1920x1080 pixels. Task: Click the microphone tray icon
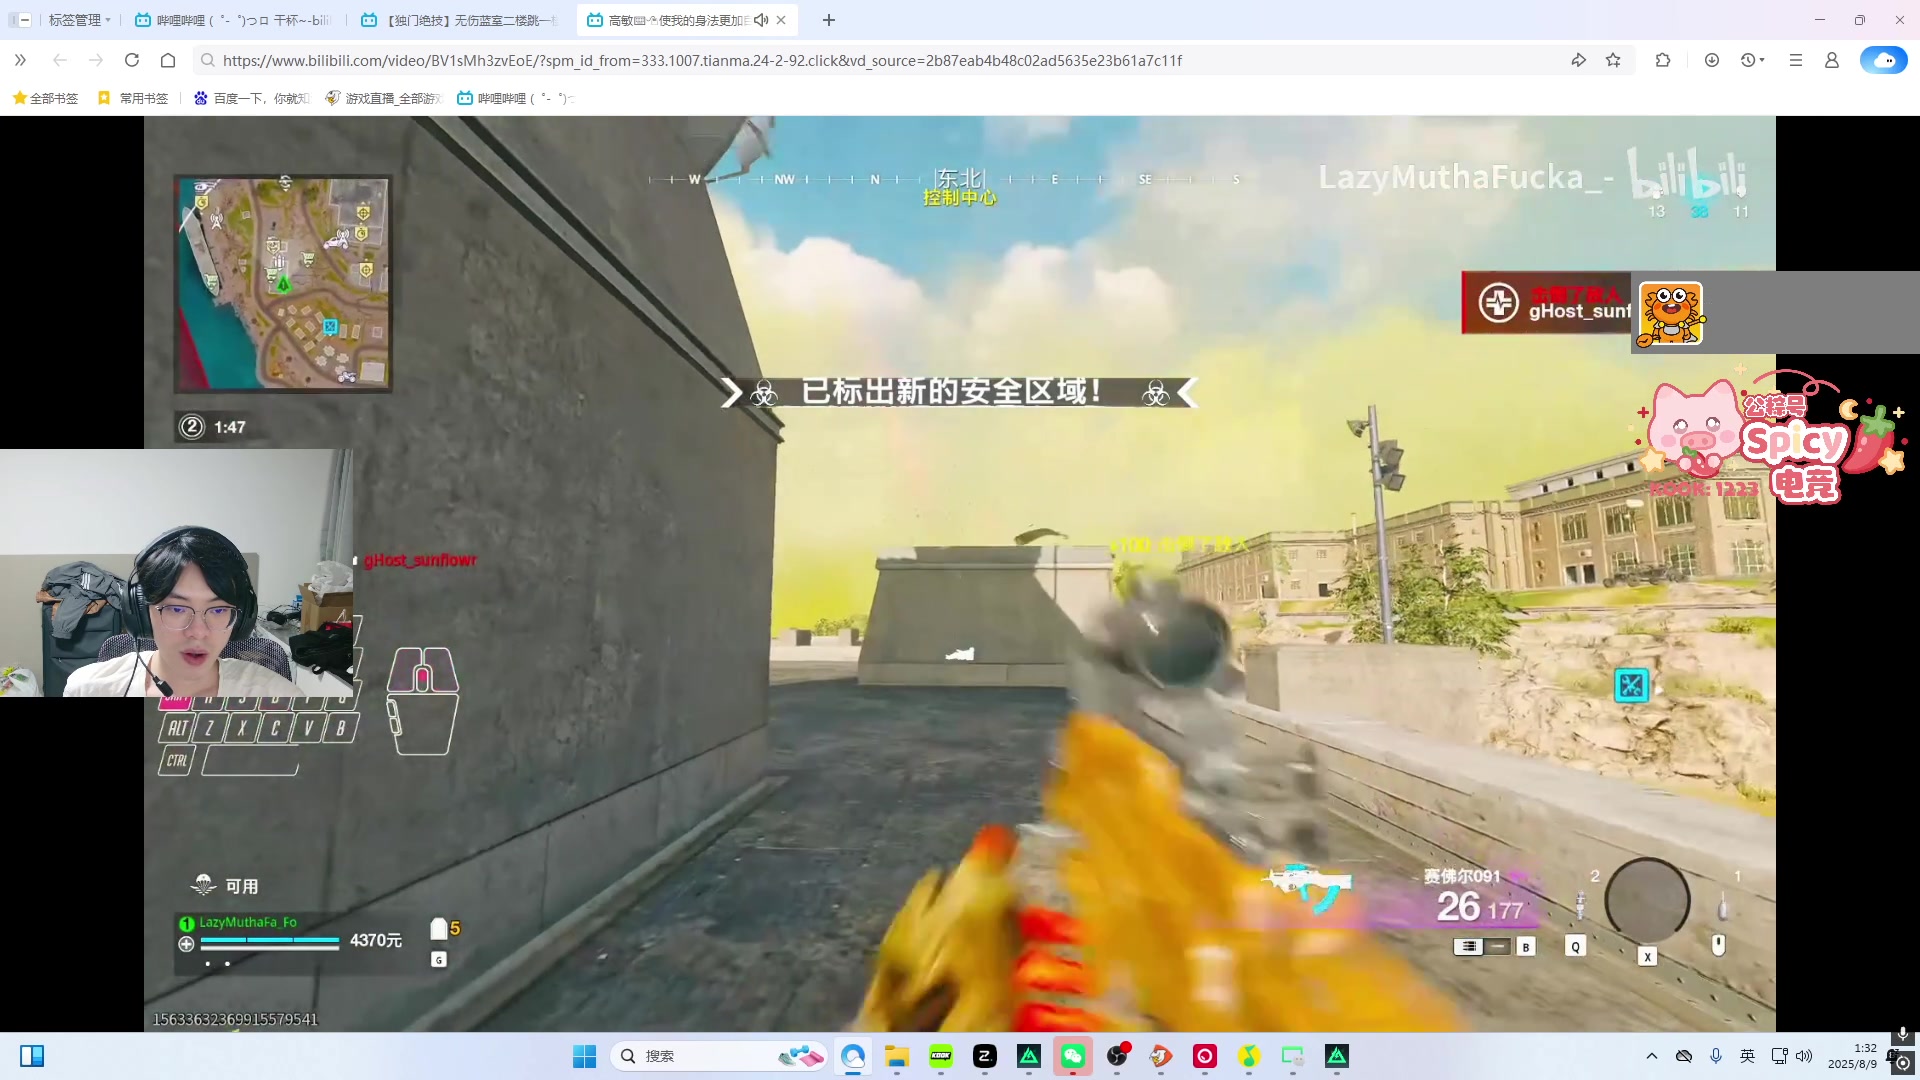[x=1716, y=1056]
